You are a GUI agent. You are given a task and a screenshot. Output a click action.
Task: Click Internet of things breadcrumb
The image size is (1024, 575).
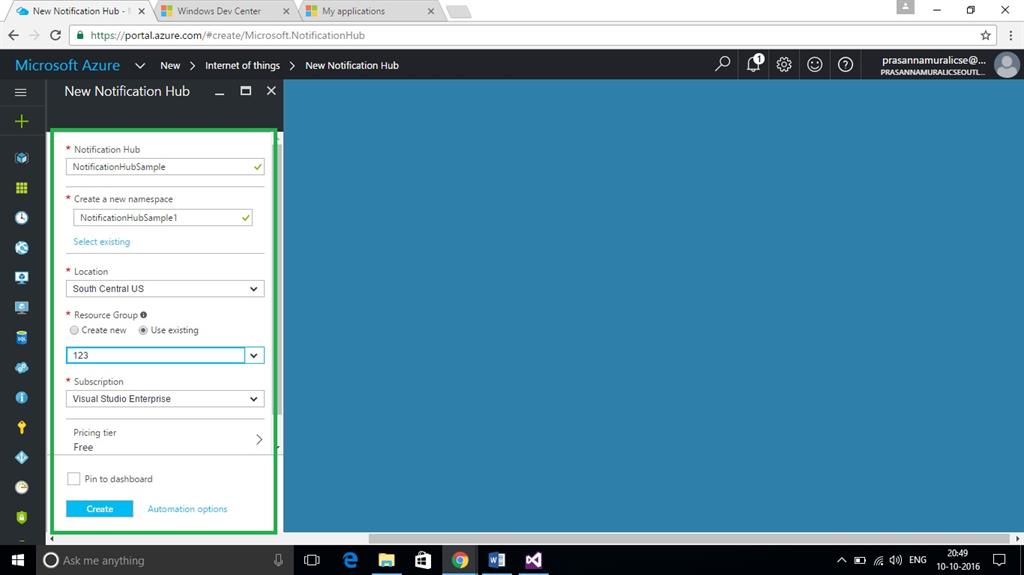pos(242,65)
